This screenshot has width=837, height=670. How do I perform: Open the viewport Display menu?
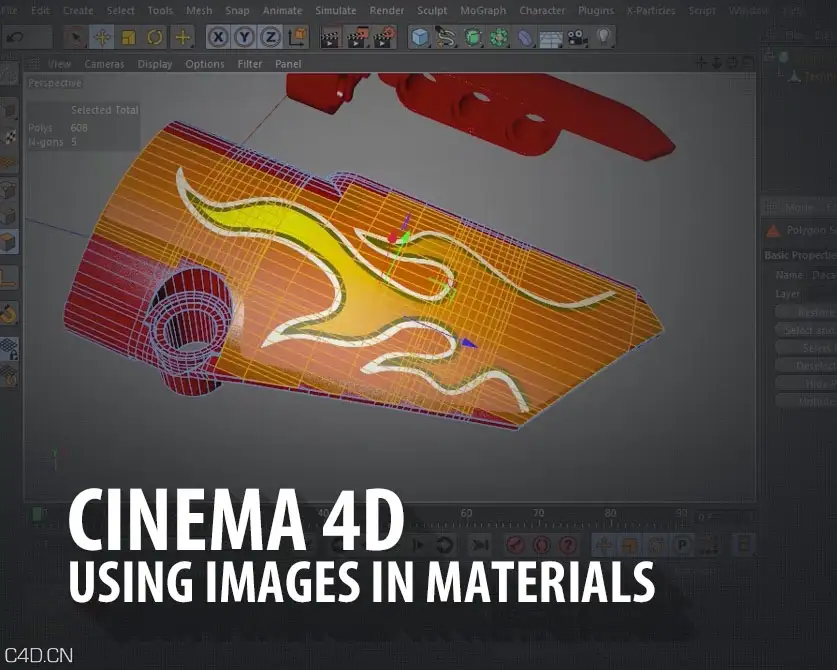155,64
